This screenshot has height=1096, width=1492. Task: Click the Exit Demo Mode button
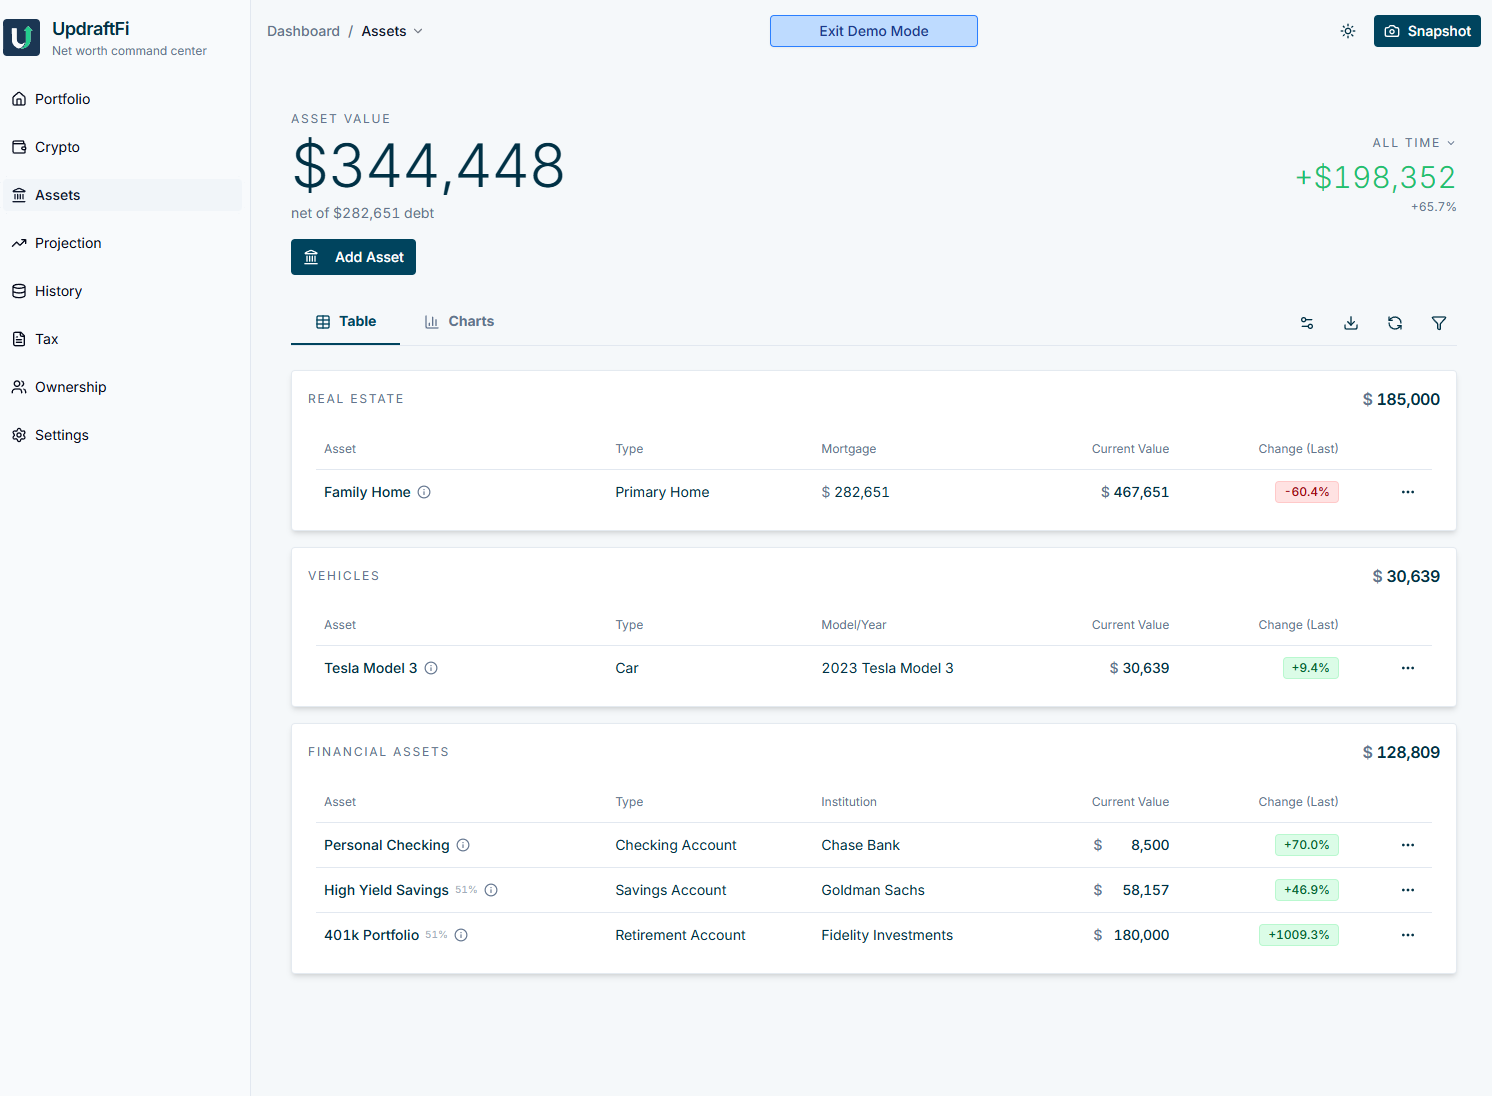pyautogui.click(x=873, y=31)
